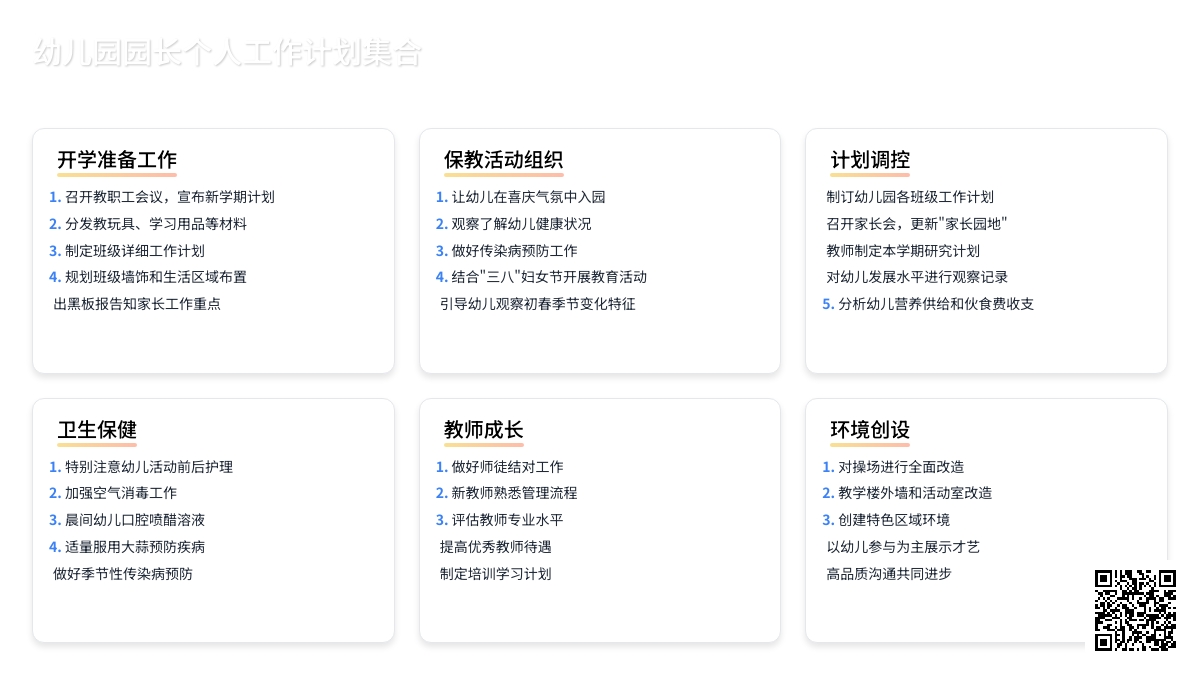The width and height of the screenshot is (1200, 675).
Task: Select item 观察了解幼儿健康状况
Action: pos(521,224)
